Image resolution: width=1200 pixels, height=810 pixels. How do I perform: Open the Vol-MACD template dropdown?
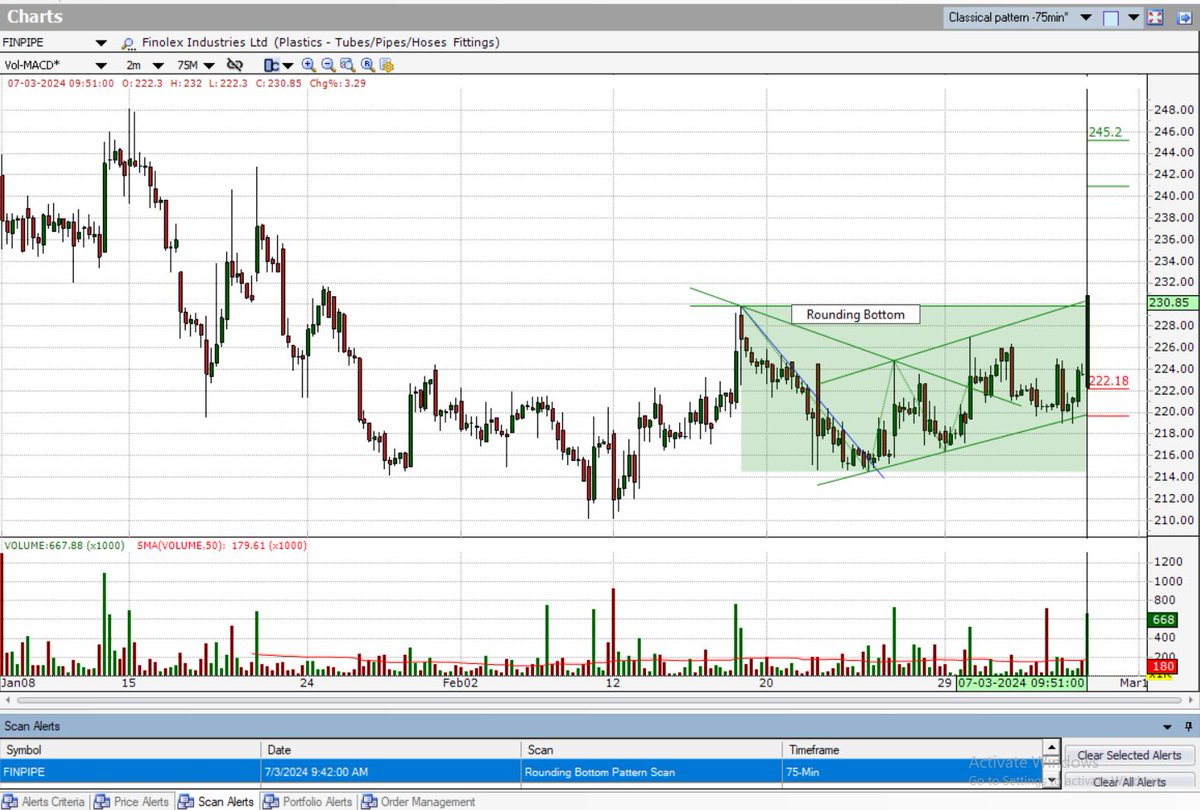tap(101, 65)
